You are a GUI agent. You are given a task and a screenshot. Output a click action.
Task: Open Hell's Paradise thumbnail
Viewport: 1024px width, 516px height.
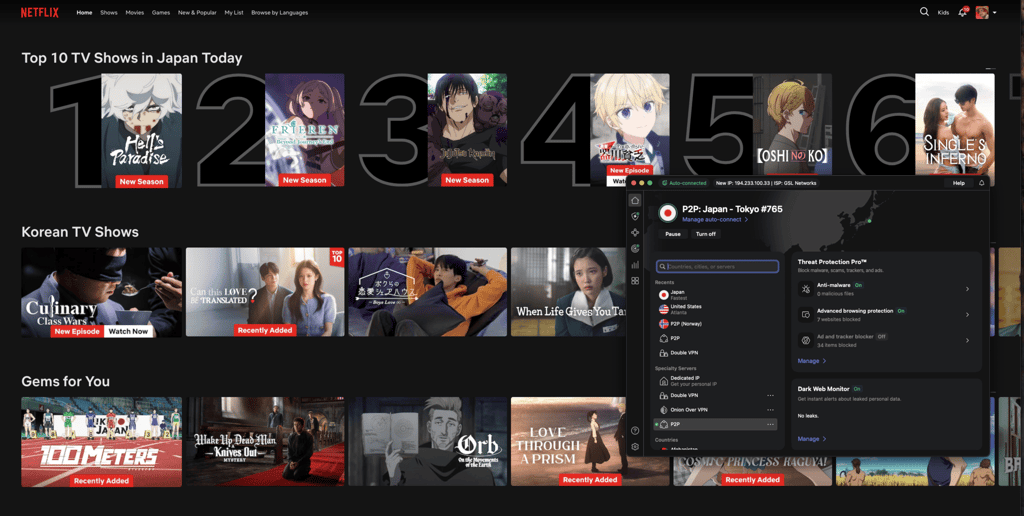point(141,130)
